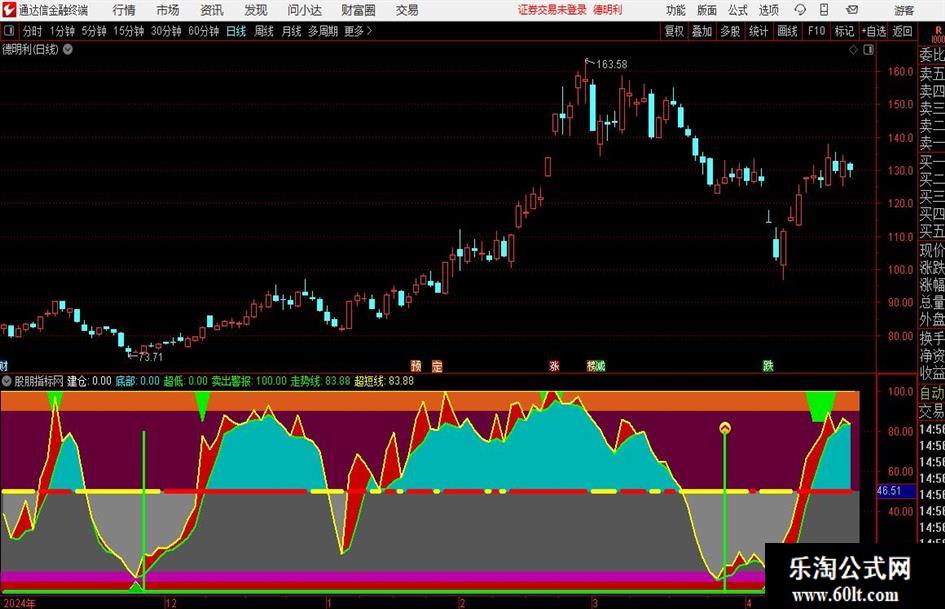
Task: Expand the 更多 period options
Action: coord(358,31)
